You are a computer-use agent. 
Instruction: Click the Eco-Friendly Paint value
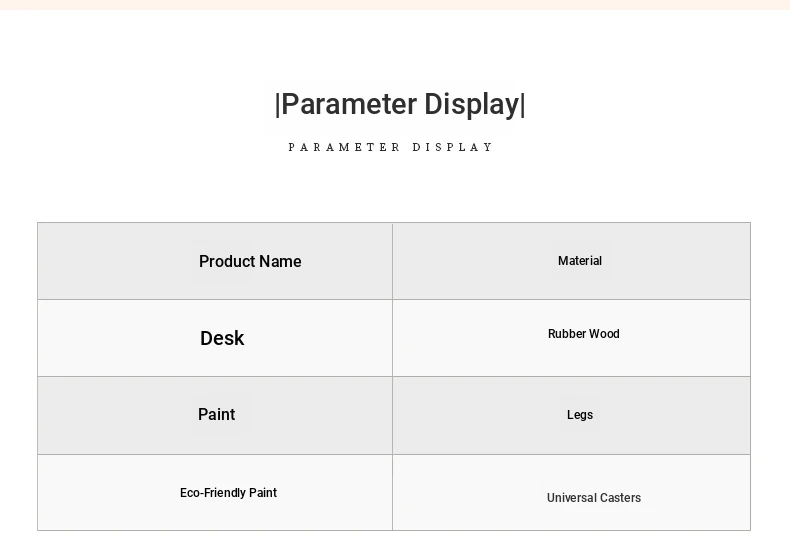228,493
